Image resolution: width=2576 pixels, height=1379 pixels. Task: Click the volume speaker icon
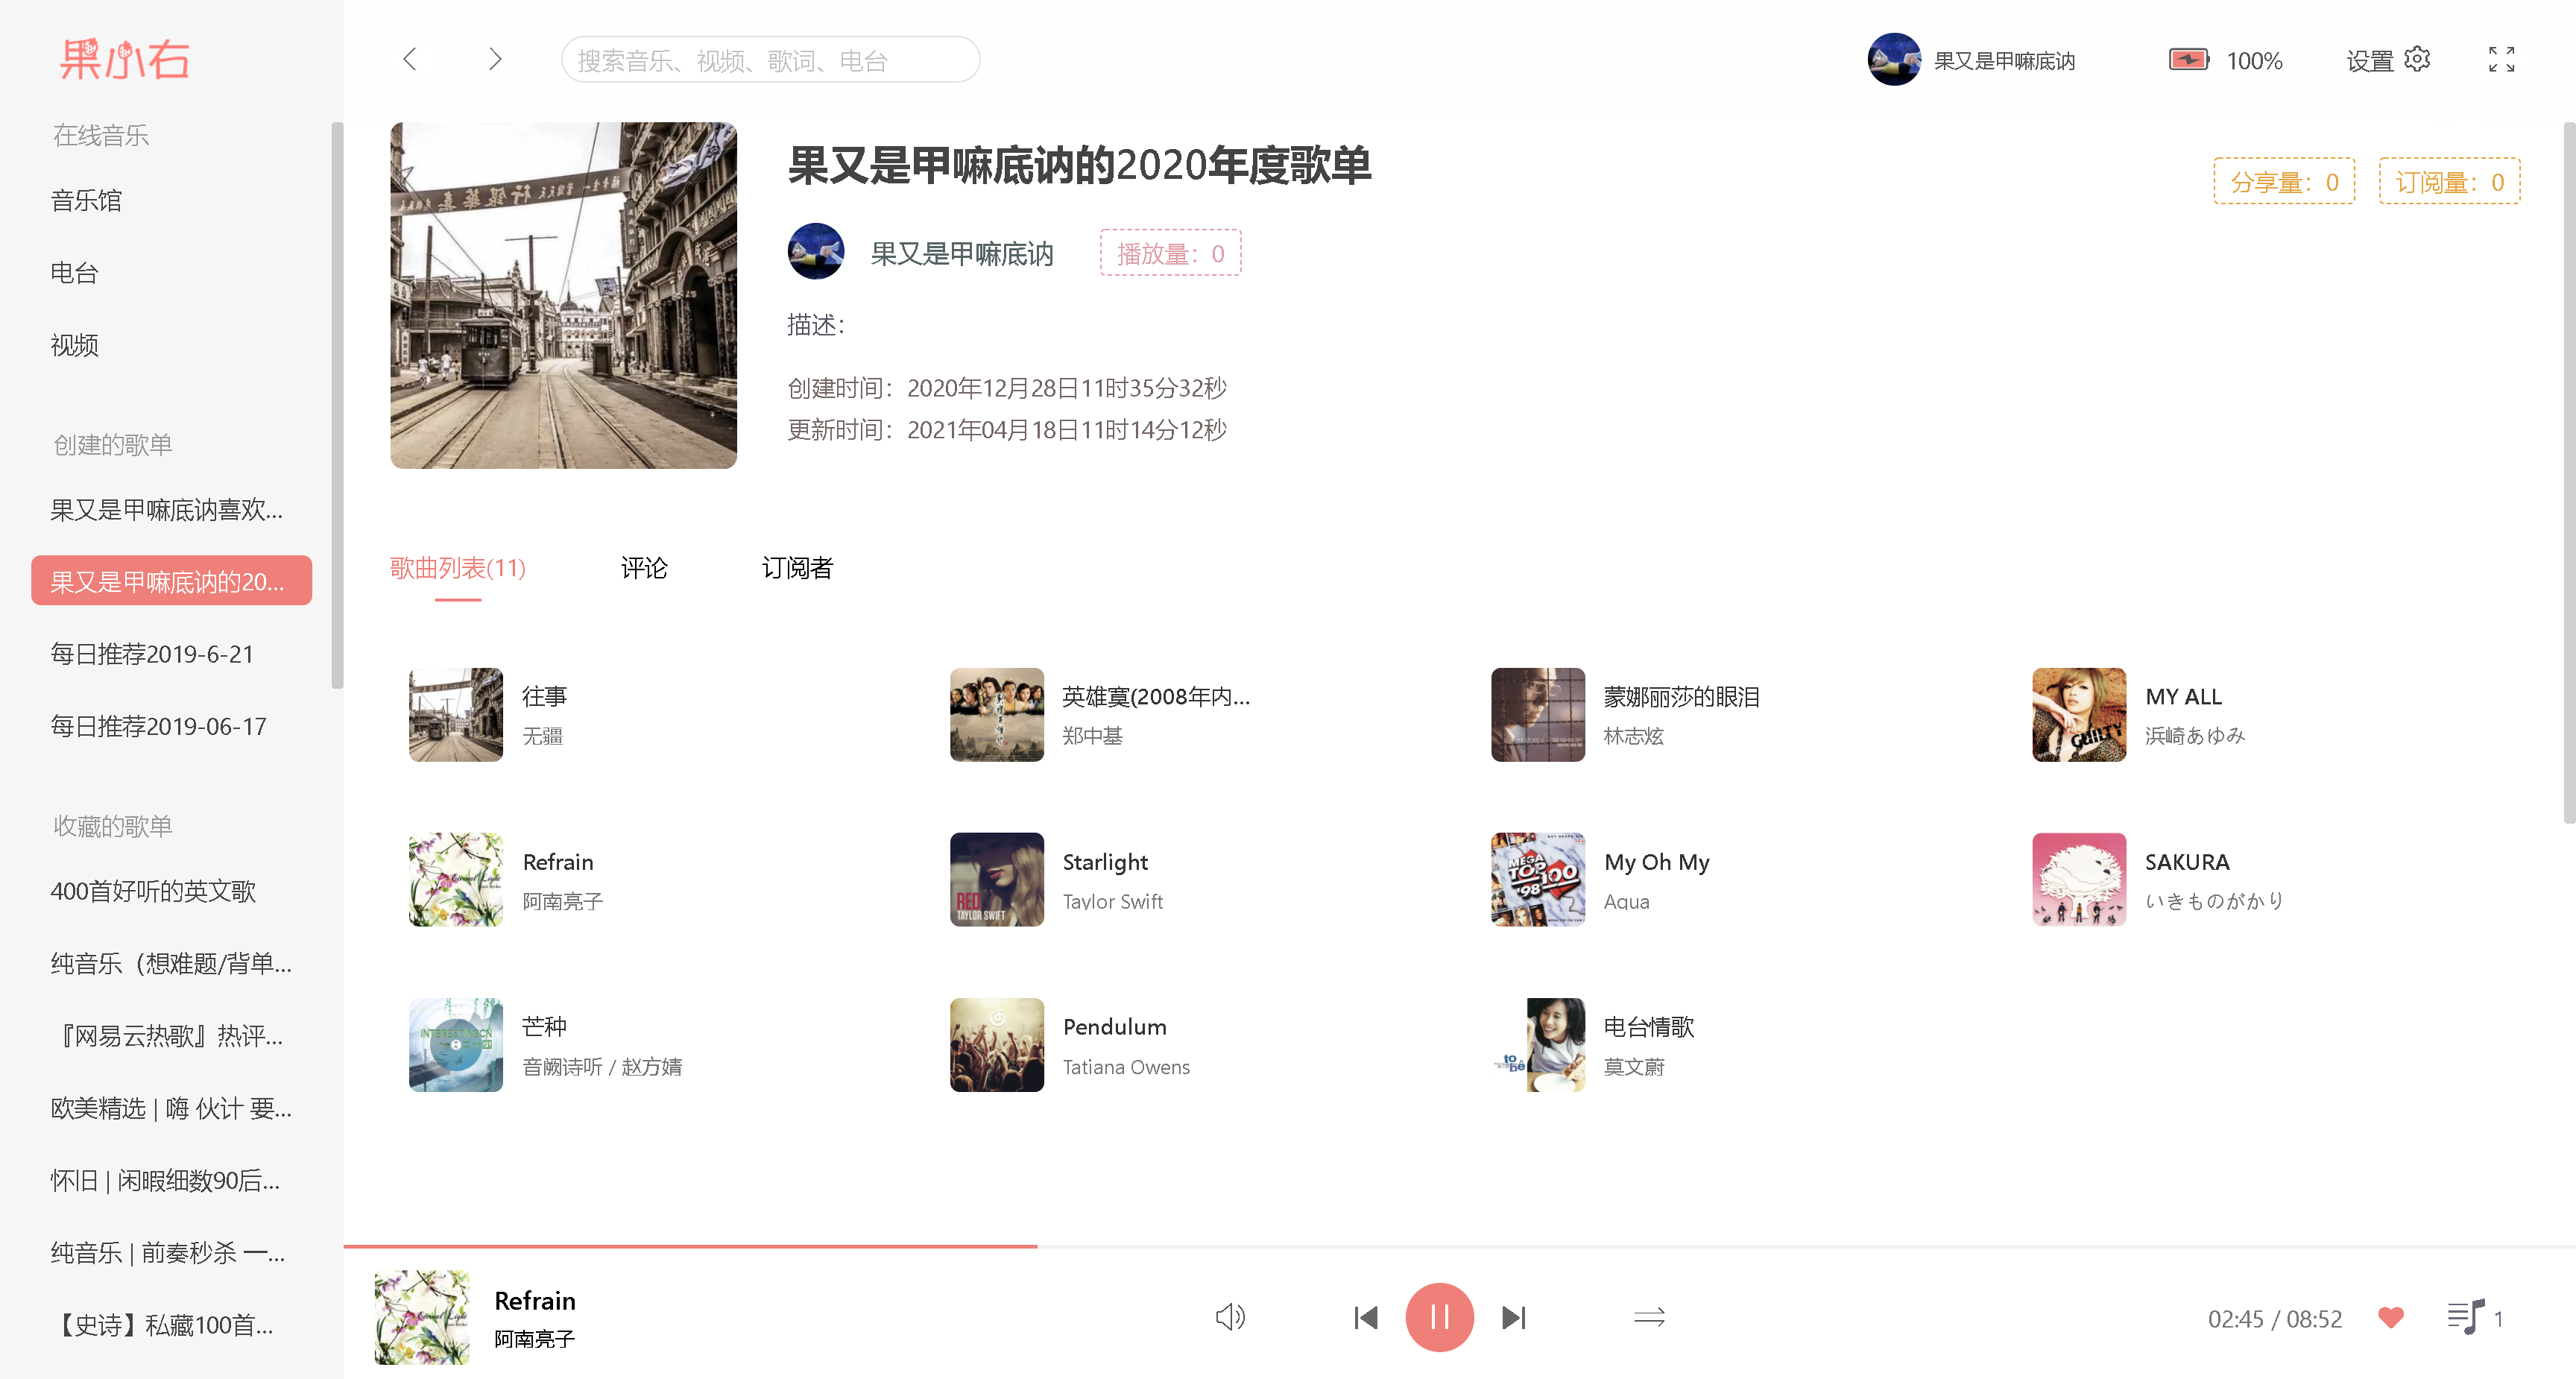(x=1229, y=1317)
